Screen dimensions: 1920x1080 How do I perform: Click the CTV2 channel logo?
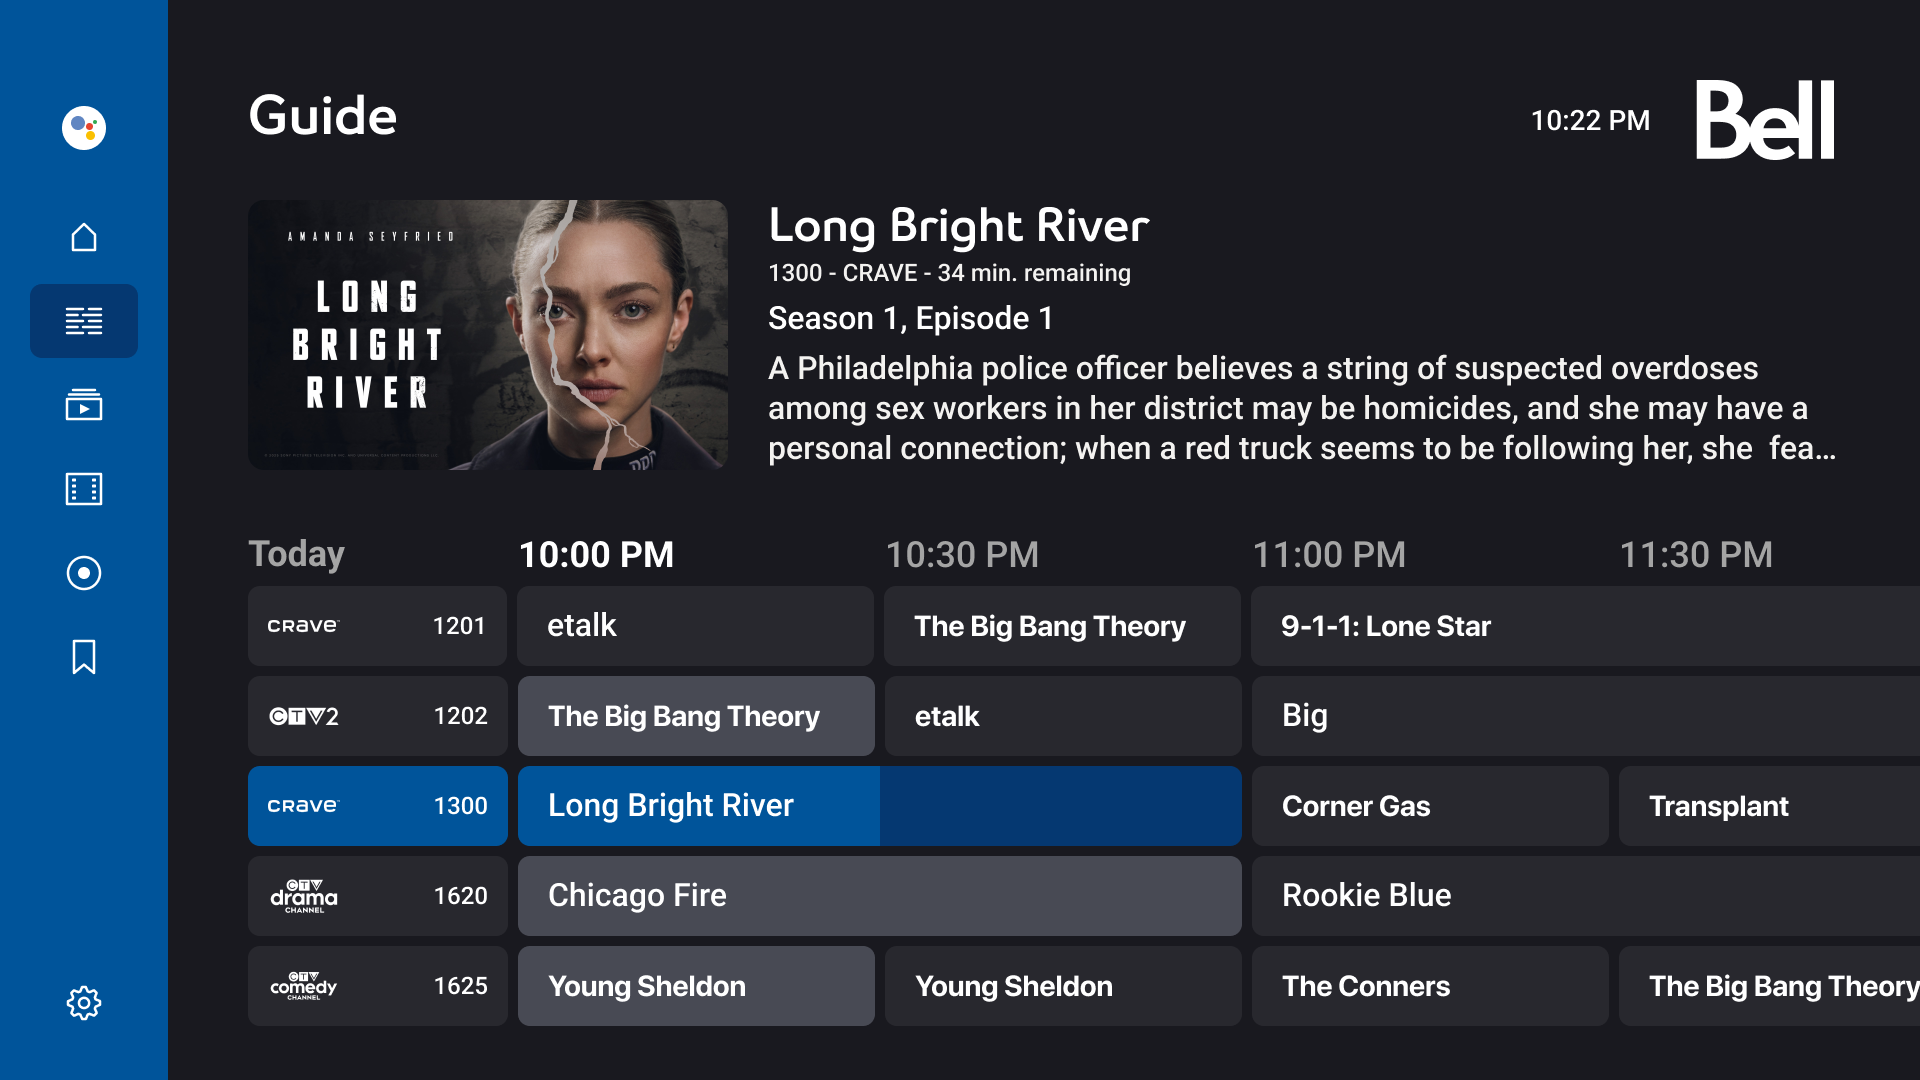click(303, 716)
